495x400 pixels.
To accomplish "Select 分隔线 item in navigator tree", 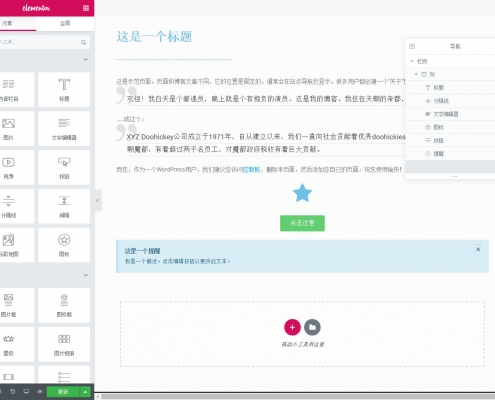I will coord(450,101).
